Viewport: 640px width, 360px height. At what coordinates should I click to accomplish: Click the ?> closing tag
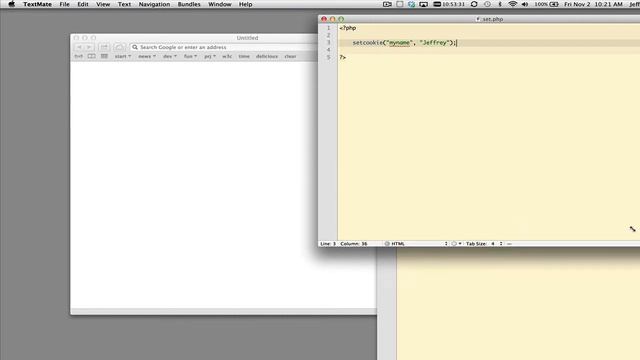pos(342,58)
